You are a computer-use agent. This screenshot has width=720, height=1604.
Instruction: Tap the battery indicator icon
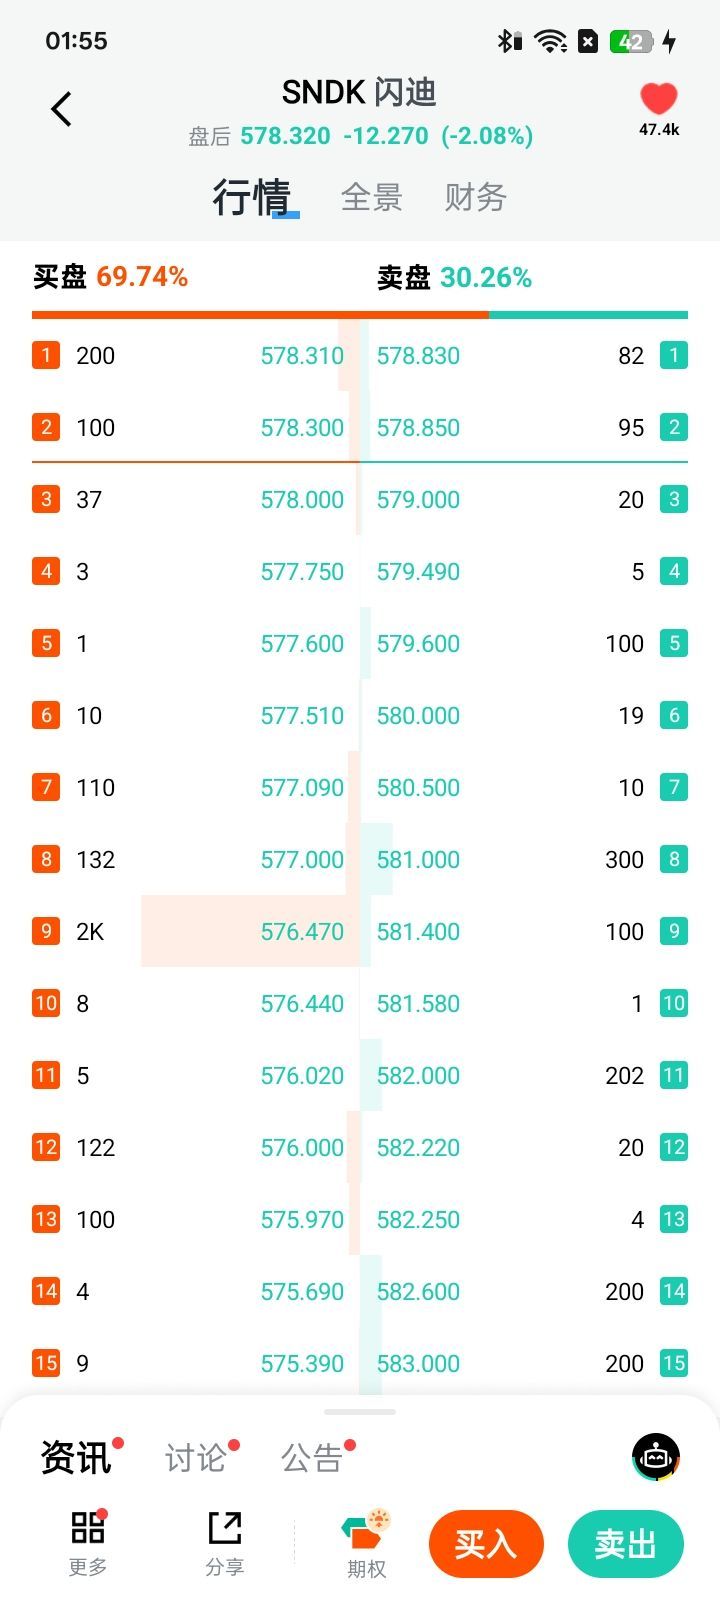tap(633, 41)
